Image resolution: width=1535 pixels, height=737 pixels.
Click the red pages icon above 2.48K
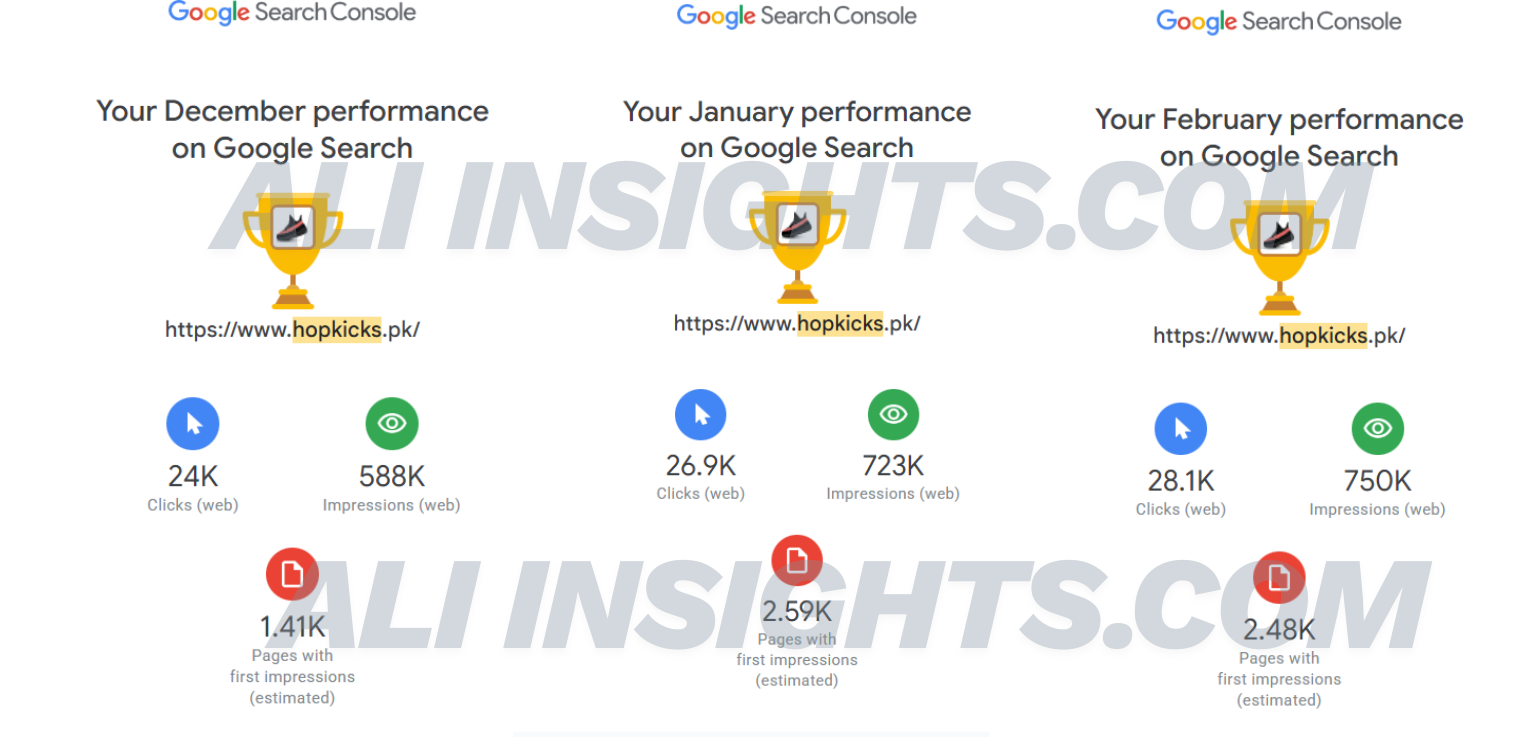[x=1279, y=578]
